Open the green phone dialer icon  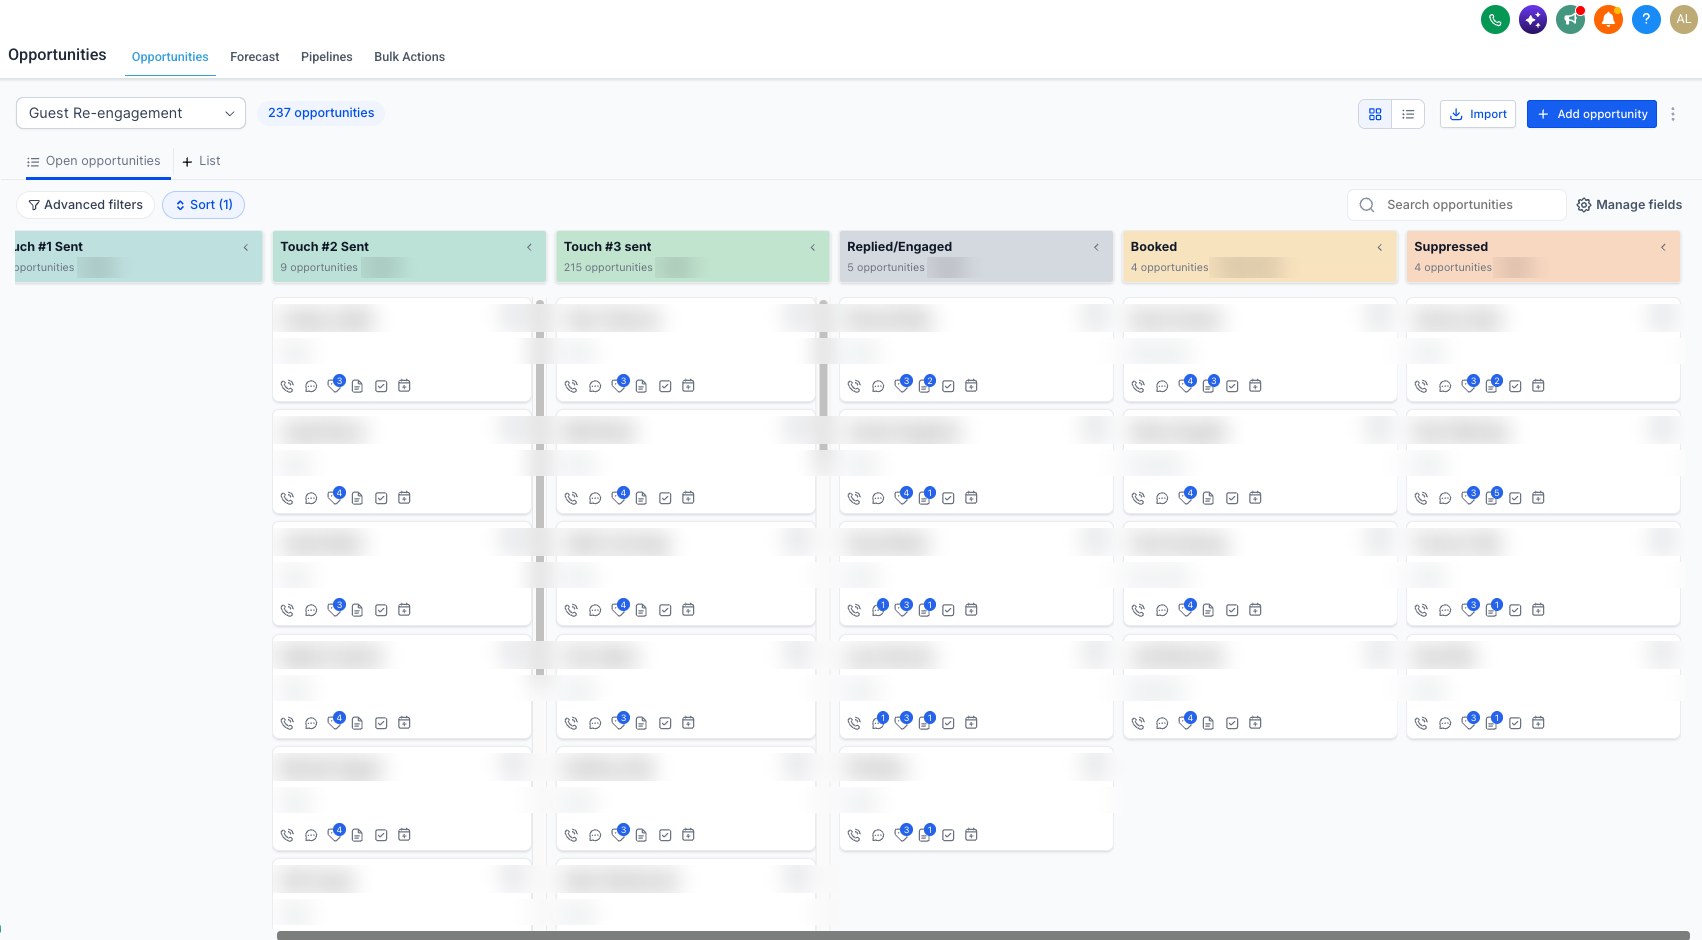point(1495,19)
